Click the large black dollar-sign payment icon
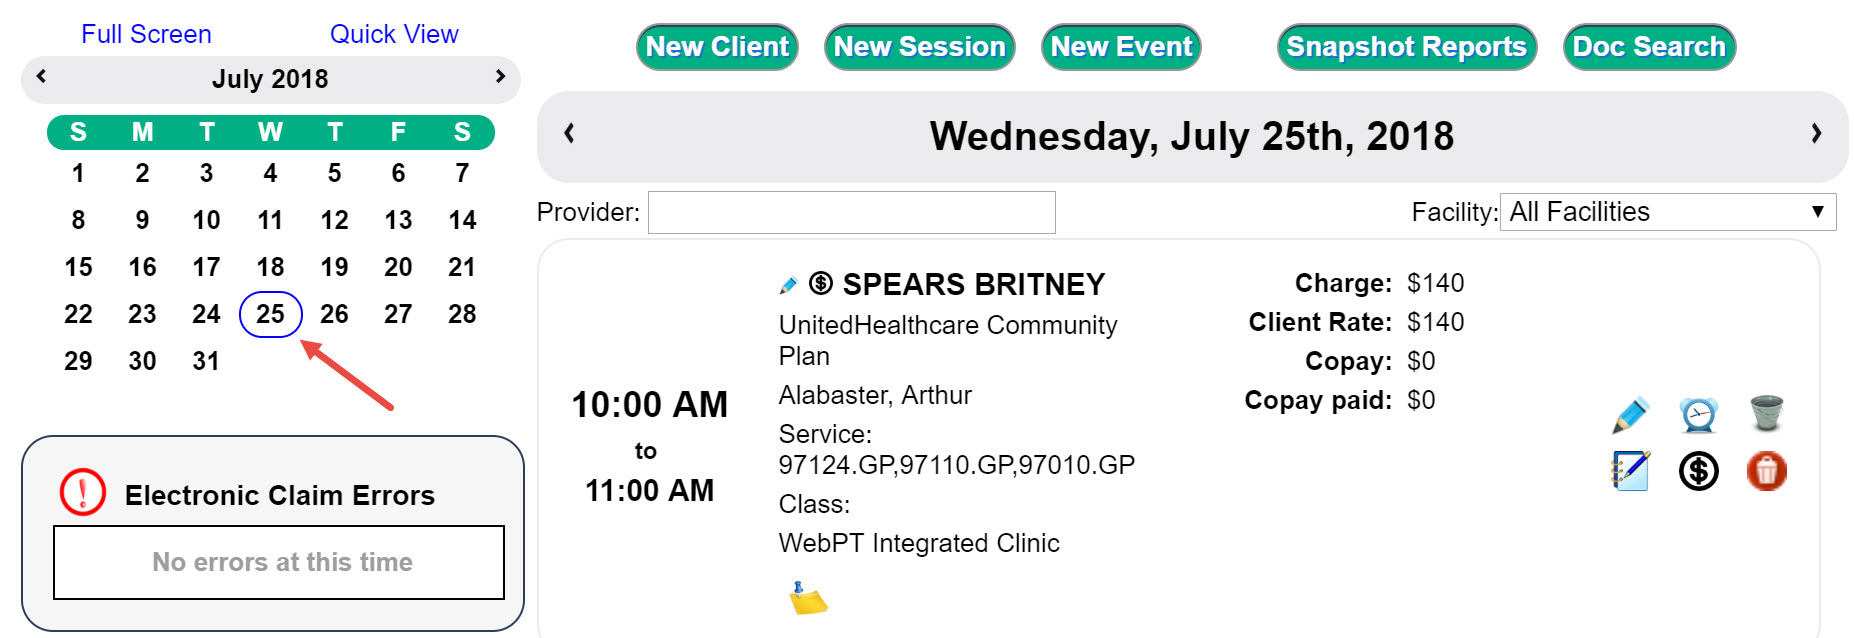 [x=1698, y=471]
